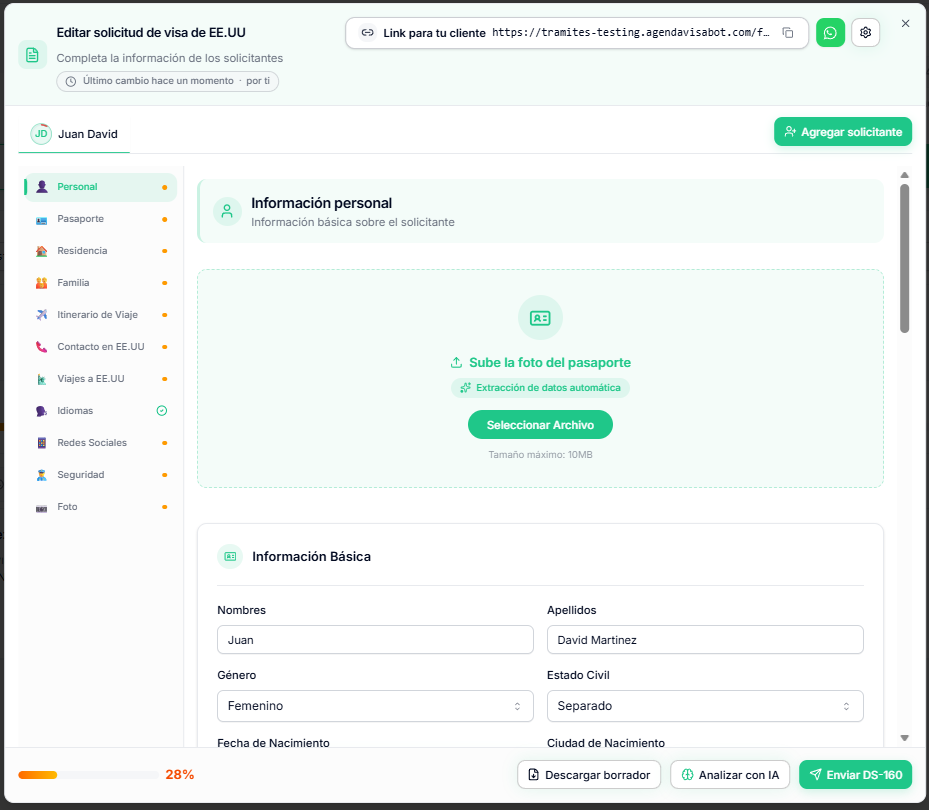Screen dimensions: 929x810
Task: Click the Pasaporte section icon
Action: [x=41, y=219]
